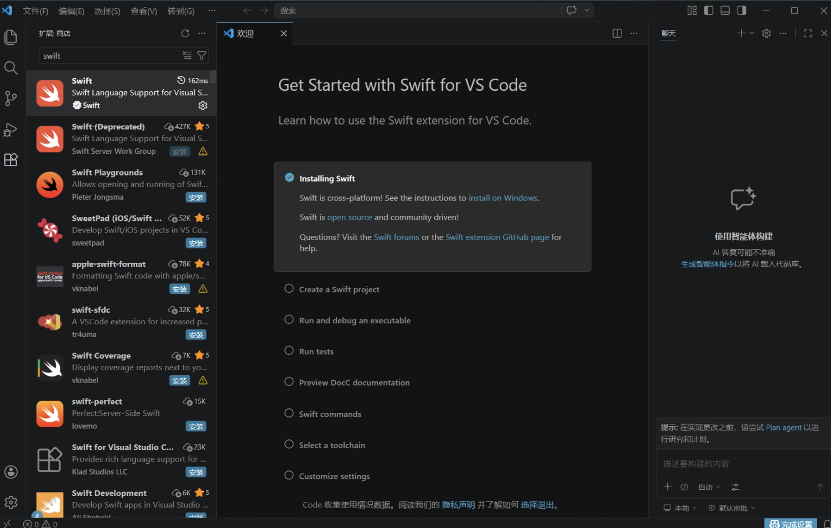Install the SweetPad extension
The image size is (832, 528).
click(196, 243)
